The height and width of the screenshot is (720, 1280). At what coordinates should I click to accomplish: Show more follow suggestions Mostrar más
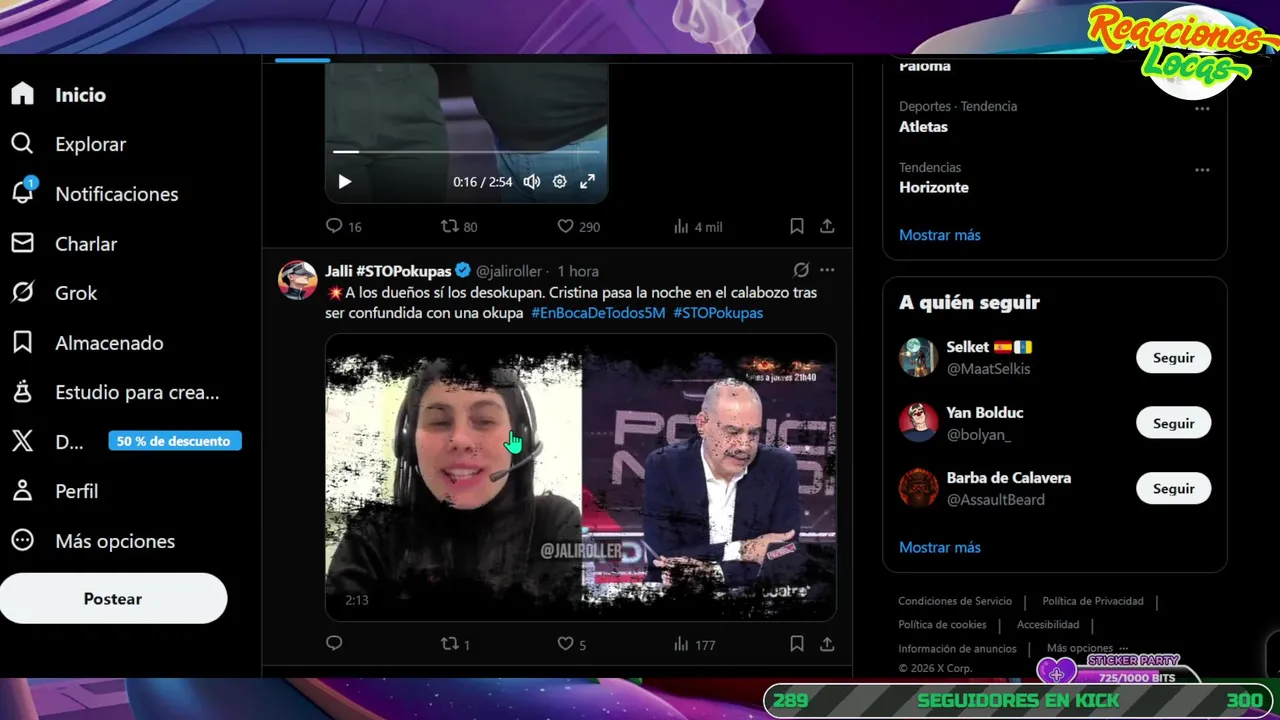940,547
